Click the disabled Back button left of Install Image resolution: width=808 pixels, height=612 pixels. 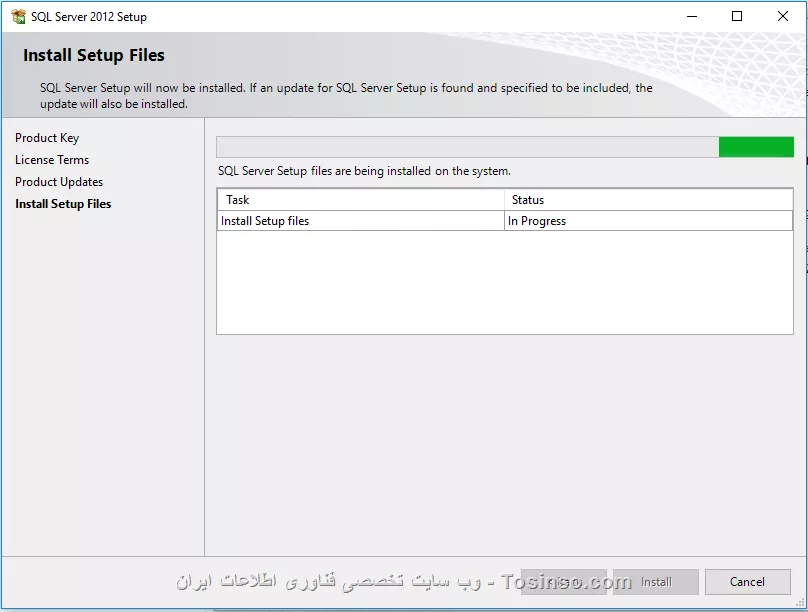[x=564, y=582]
